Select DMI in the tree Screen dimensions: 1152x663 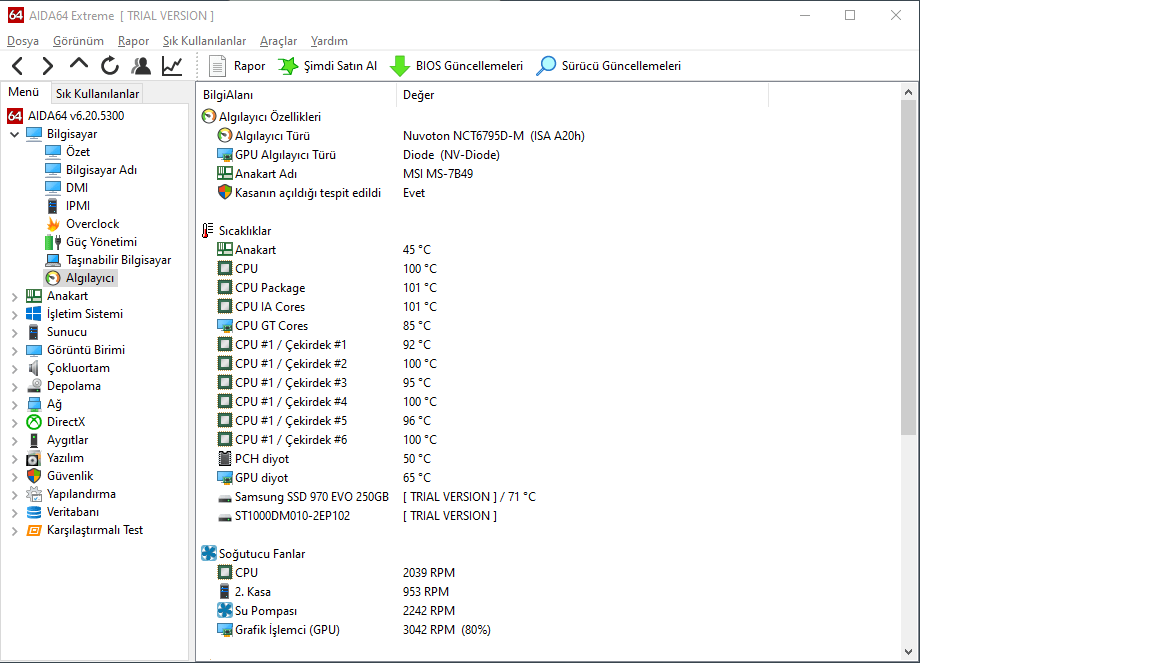pyautogui.click(x=76, y=187)
